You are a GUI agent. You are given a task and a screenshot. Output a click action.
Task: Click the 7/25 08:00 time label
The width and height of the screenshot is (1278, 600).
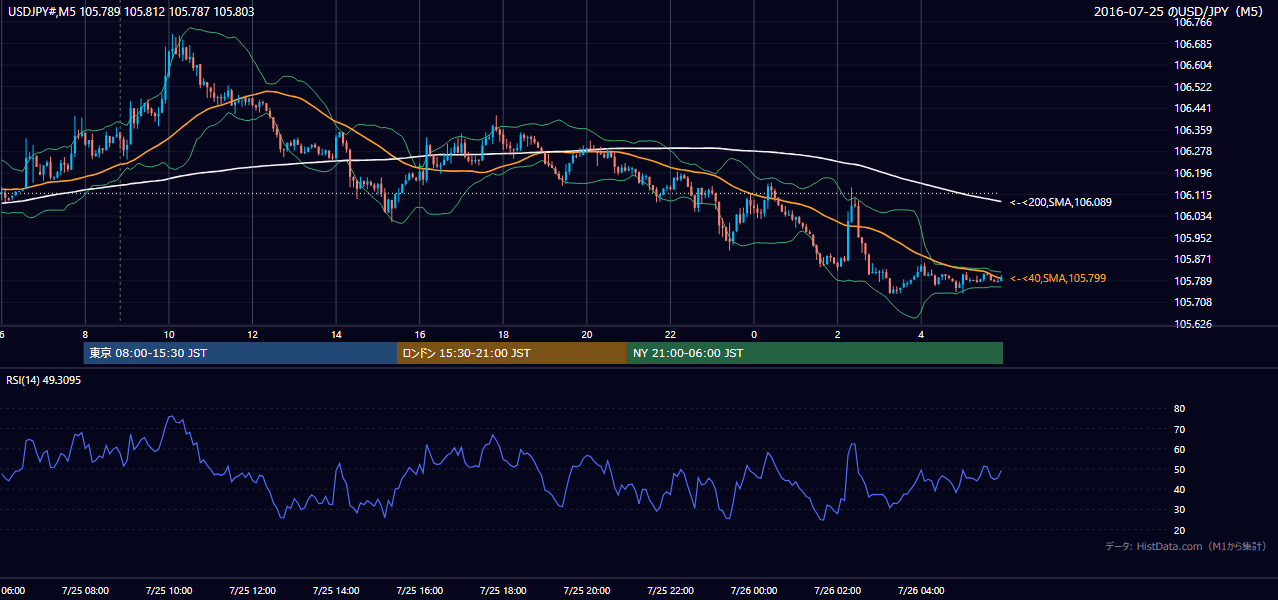pyautogui.click(x=85, y=590)
